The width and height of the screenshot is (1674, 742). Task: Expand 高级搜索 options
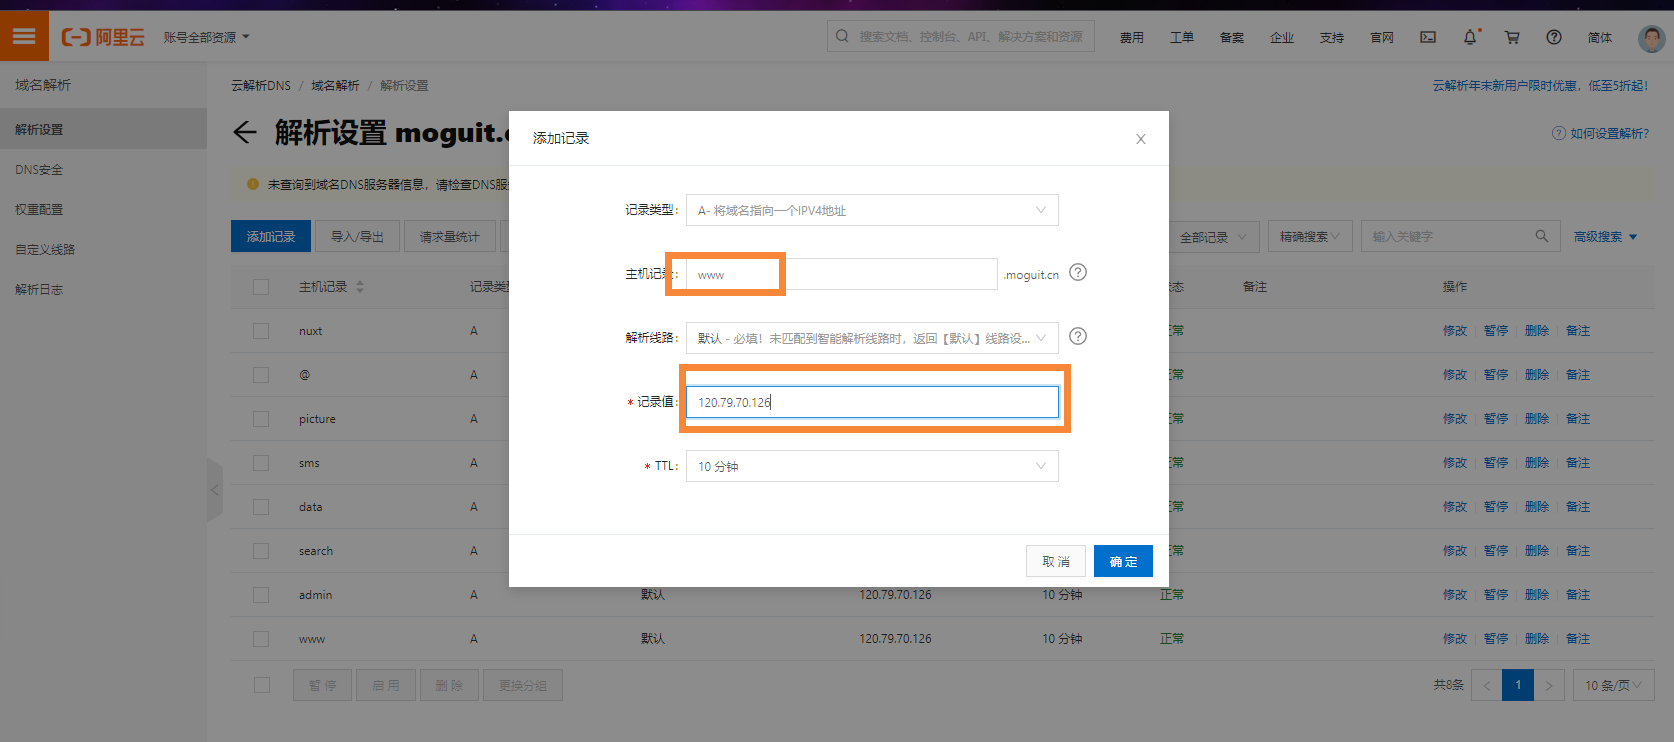pos(1606,237)
